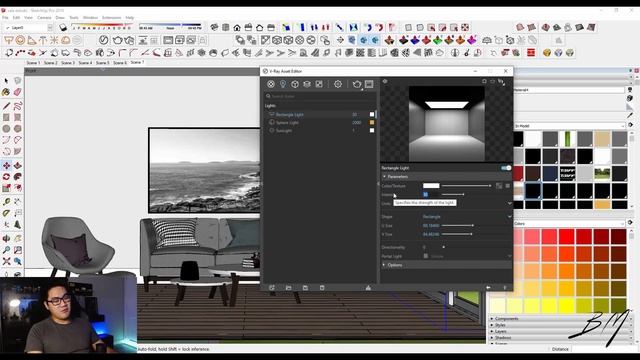
Task: Open the Render Elements category in Asset Editor
Action: click(307, 84)
